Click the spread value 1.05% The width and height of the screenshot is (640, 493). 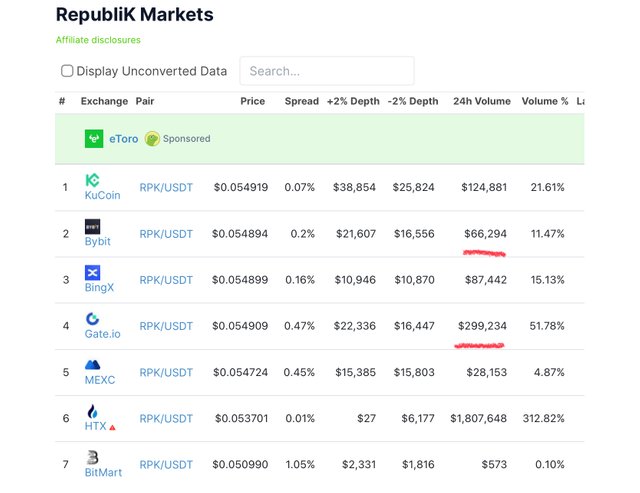pos(300,464)
